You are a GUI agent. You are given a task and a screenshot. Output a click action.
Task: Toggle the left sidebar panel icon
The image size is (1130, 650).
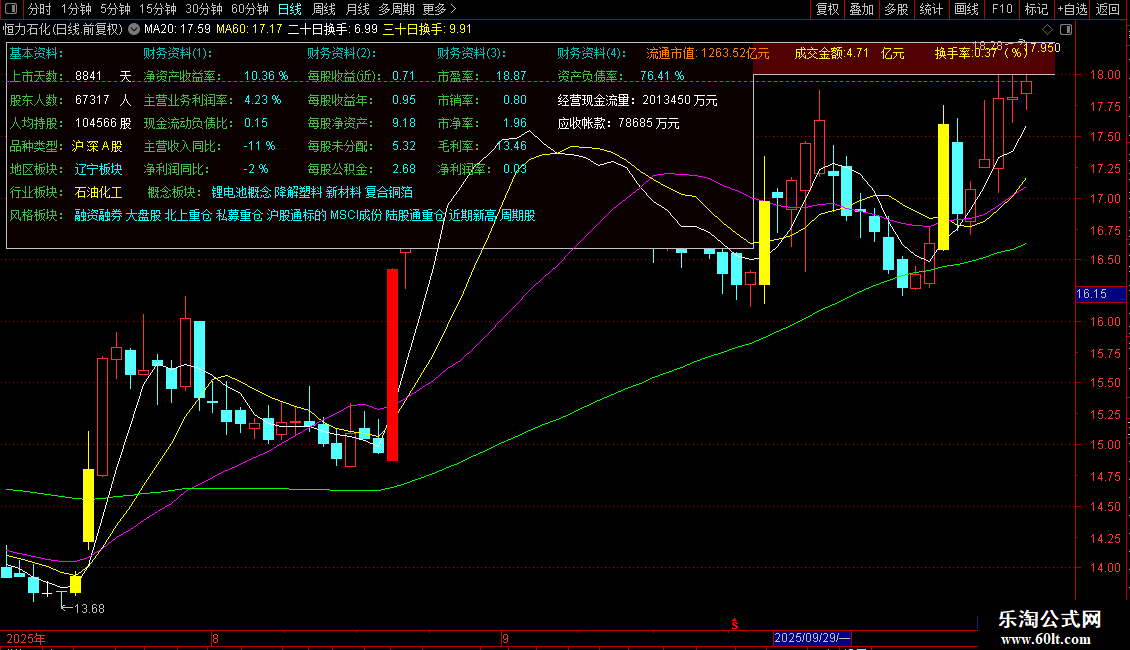pos(11,9)
